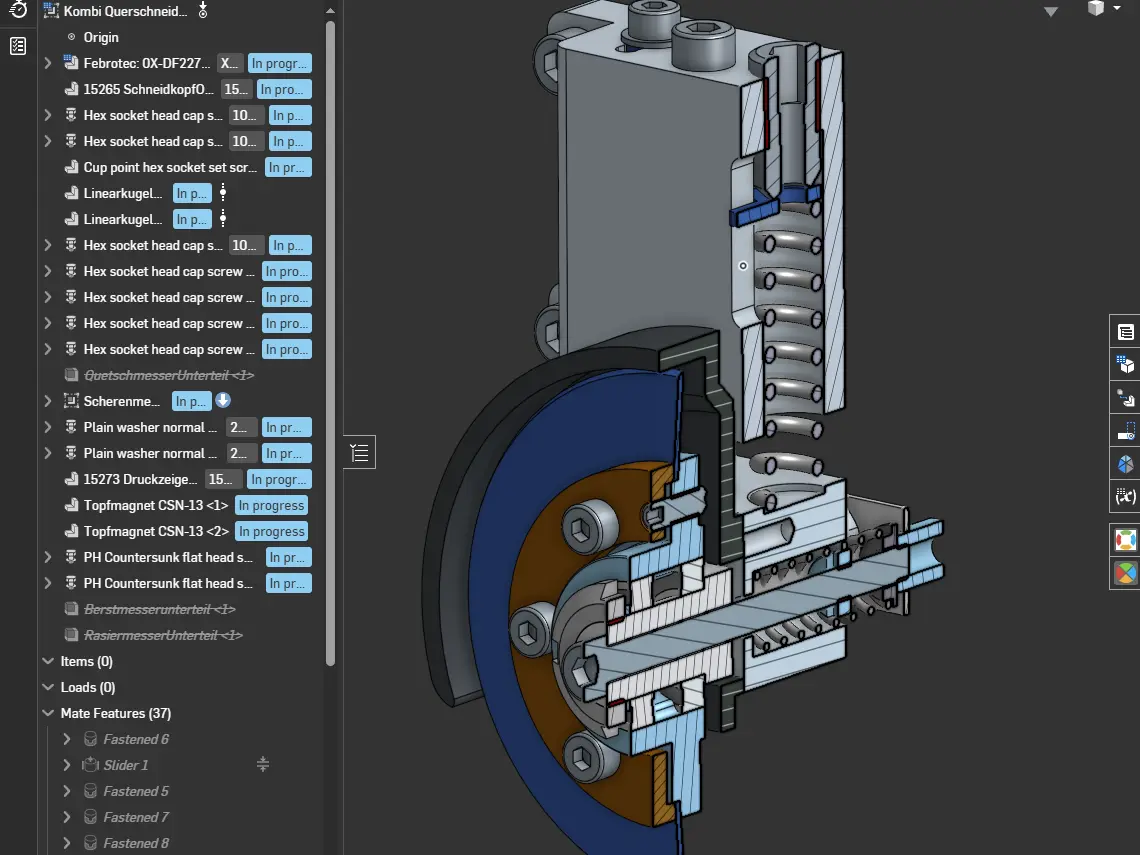The image size is (1140, 855).
Task: Click the instance list vertical scrollbar thumb
Action: click(330, 342)
